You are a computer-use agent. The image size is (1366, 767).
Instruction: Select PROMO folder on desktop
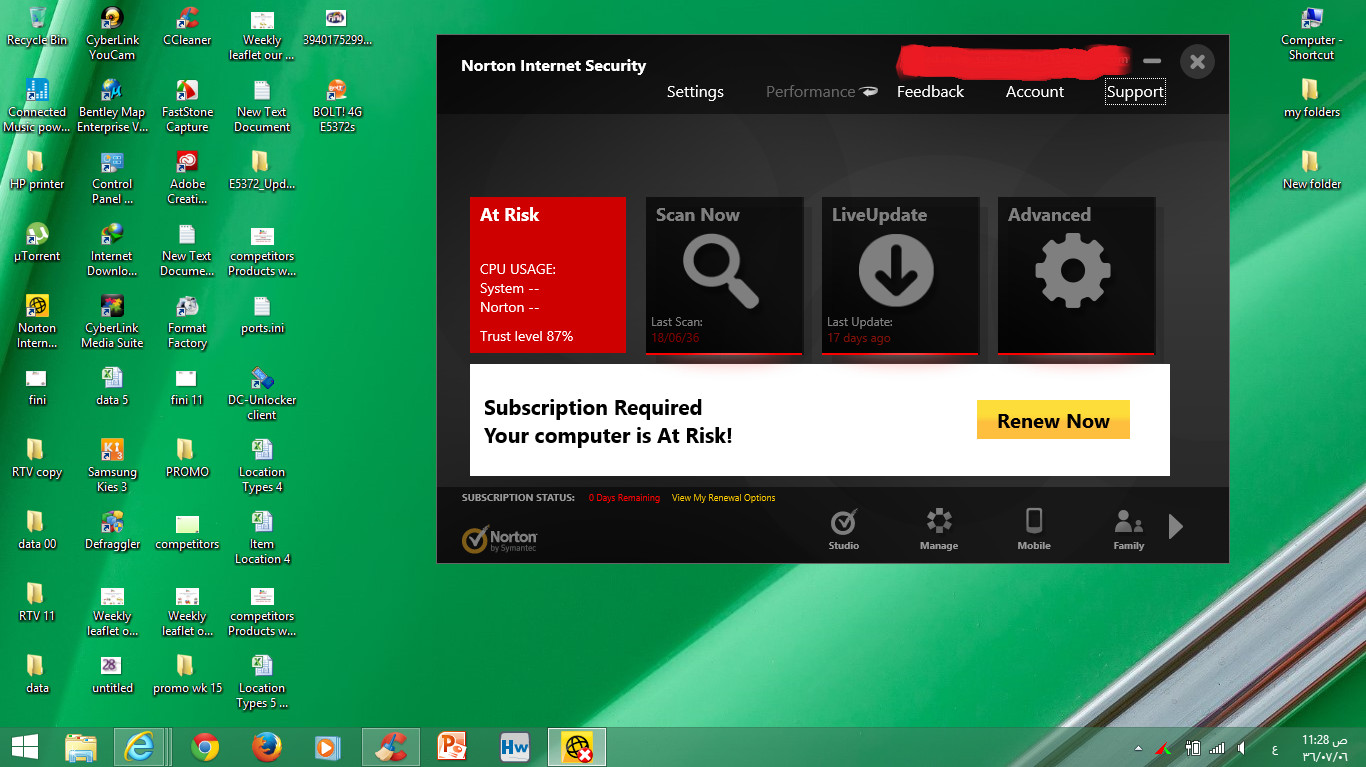187,459
